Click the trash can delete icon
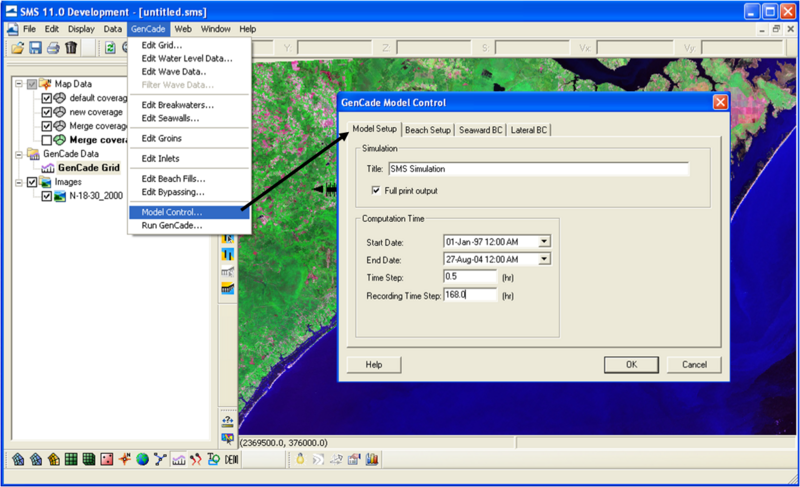The image size is (800, 487). point(71,48)
